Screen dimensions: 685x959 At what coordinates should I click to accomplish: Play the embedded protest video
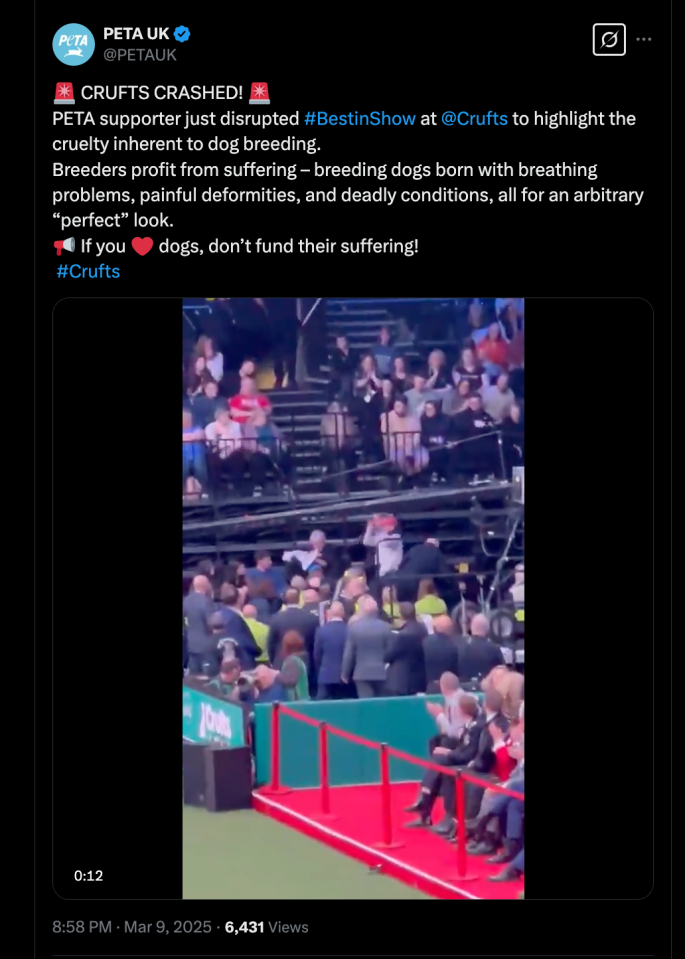tap(353, 598)
